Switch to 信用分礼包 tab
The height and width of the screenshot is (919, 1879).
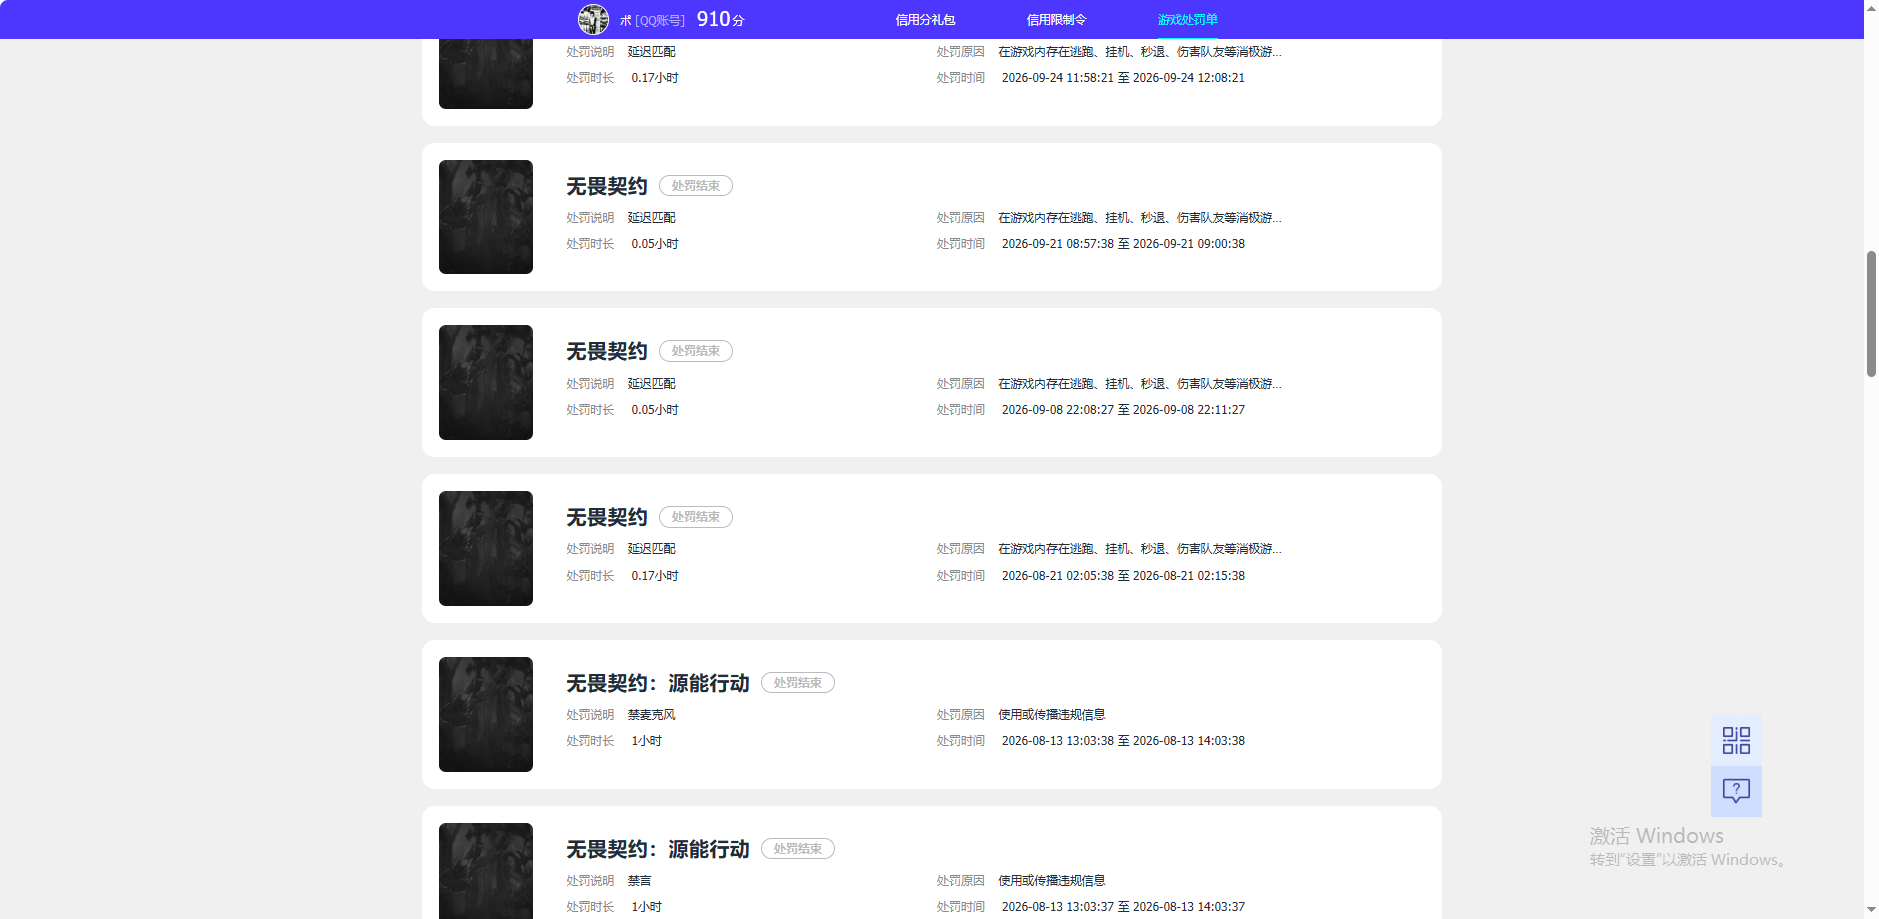[925, 20]
